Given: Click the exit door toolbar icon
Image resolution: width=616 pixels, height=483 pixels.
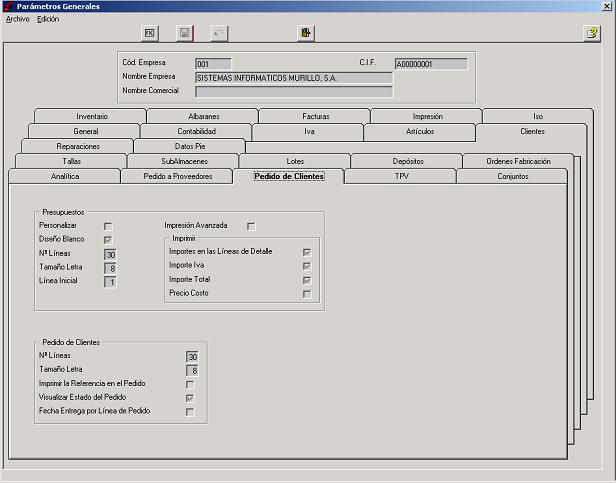Looking at the screenshot, I should [x=306, y=33].
